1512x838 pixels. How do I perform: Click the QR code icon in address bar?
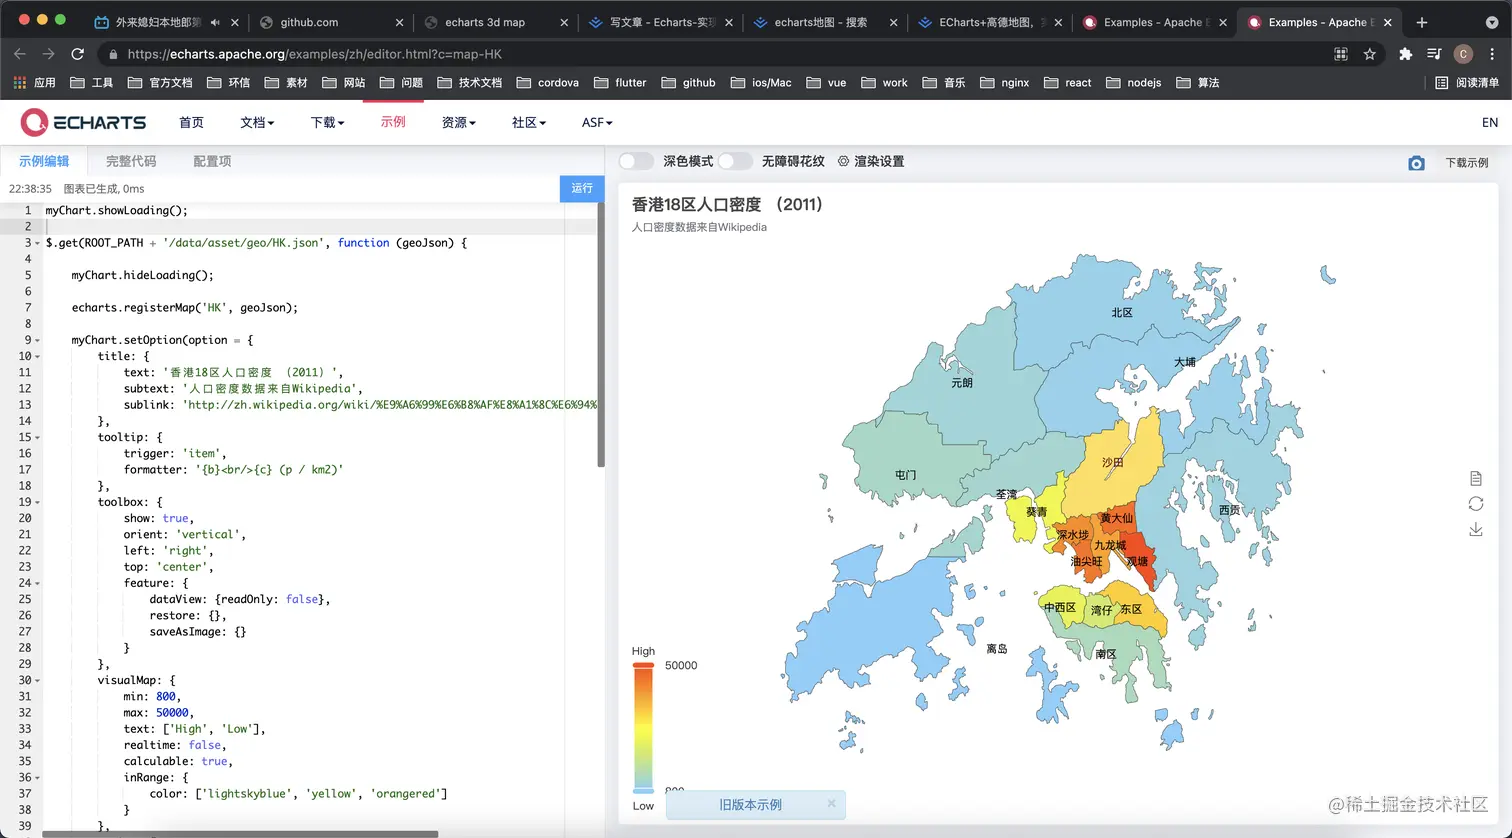(x=1341, y=54)
